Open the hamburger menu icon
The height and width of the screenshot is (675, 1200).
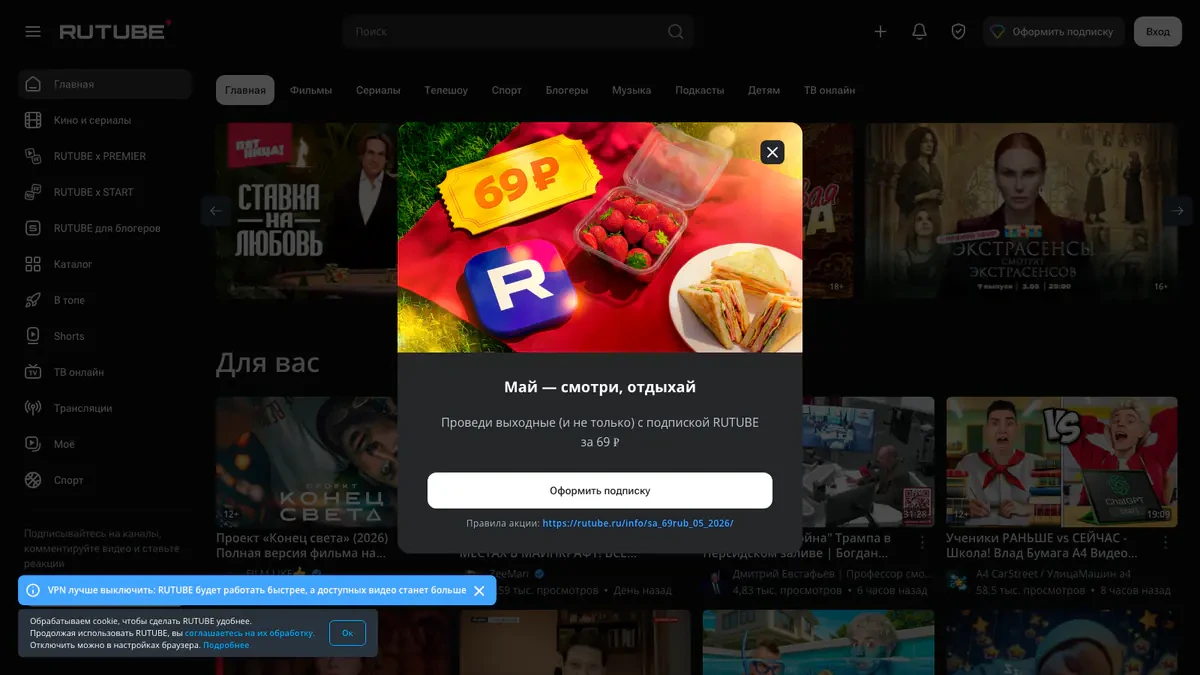tap(33, 32)
